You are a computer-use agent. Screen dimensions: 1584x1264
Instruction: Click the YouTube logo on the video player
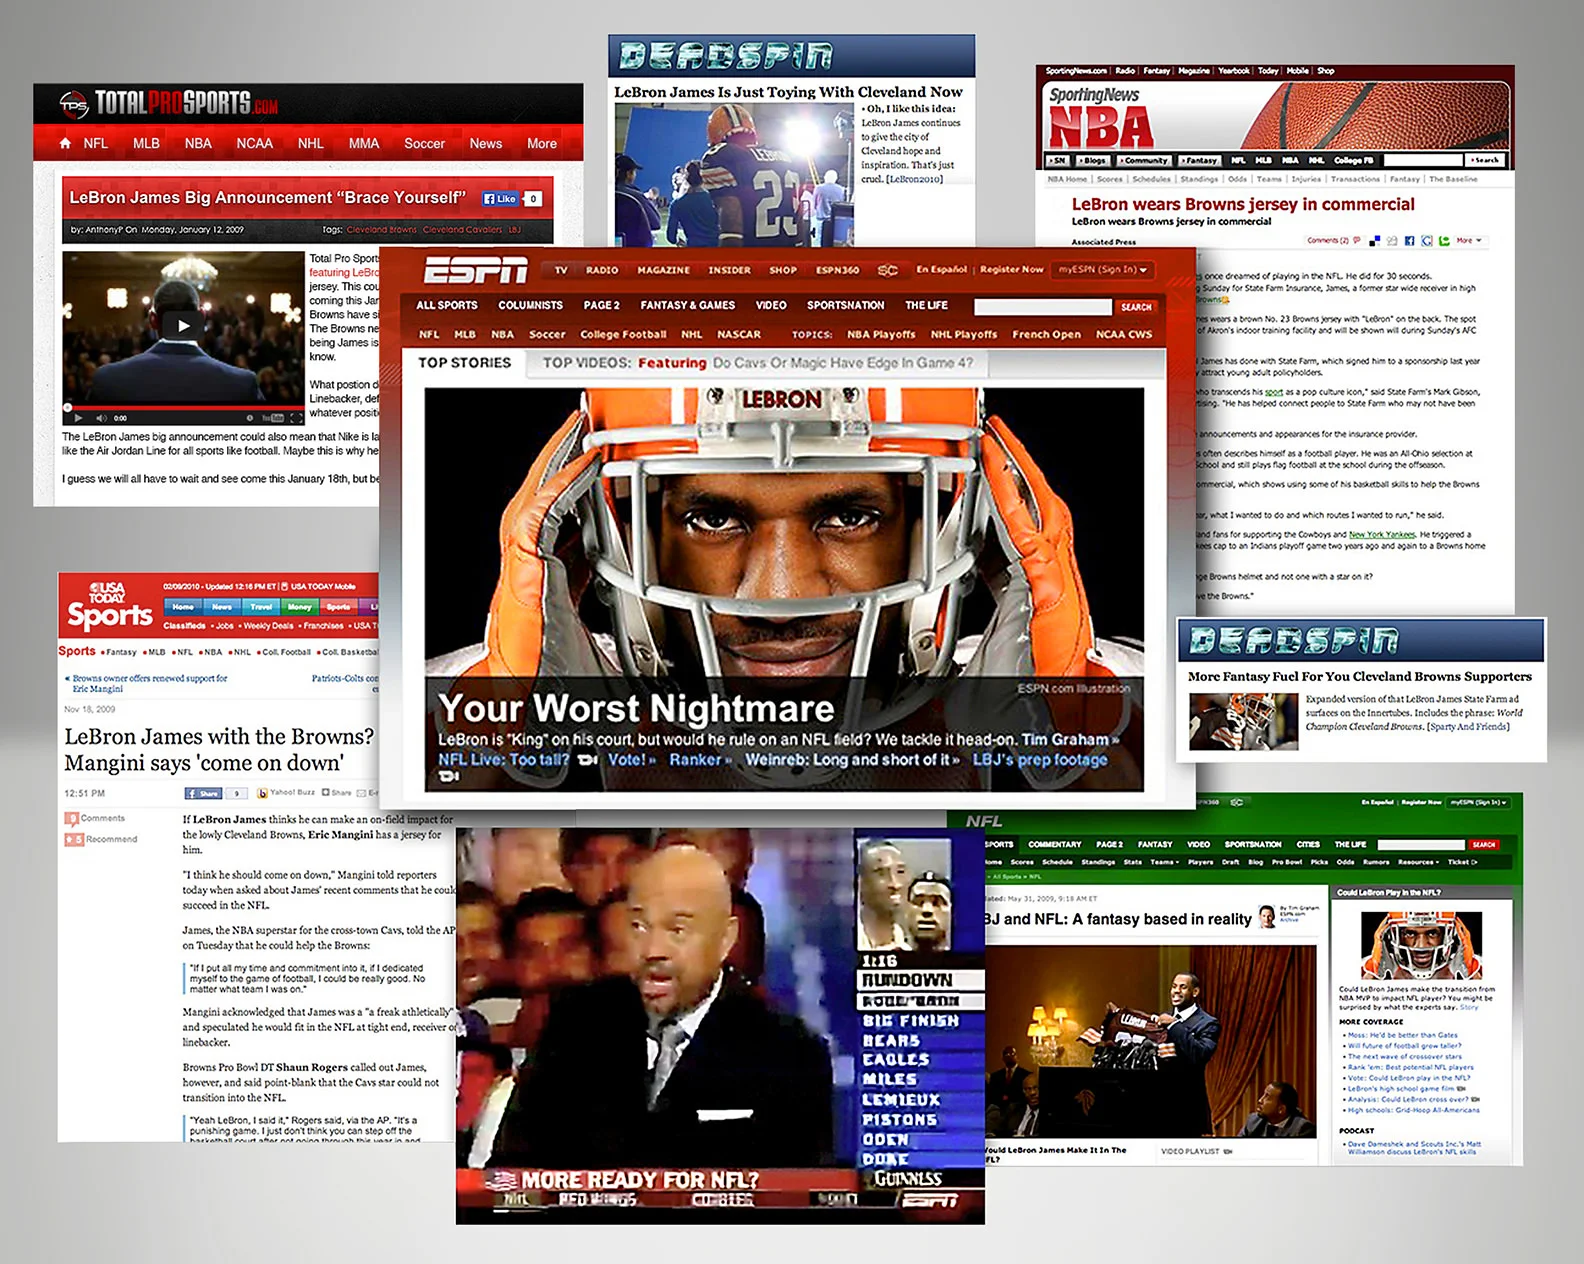coord(272,417)
